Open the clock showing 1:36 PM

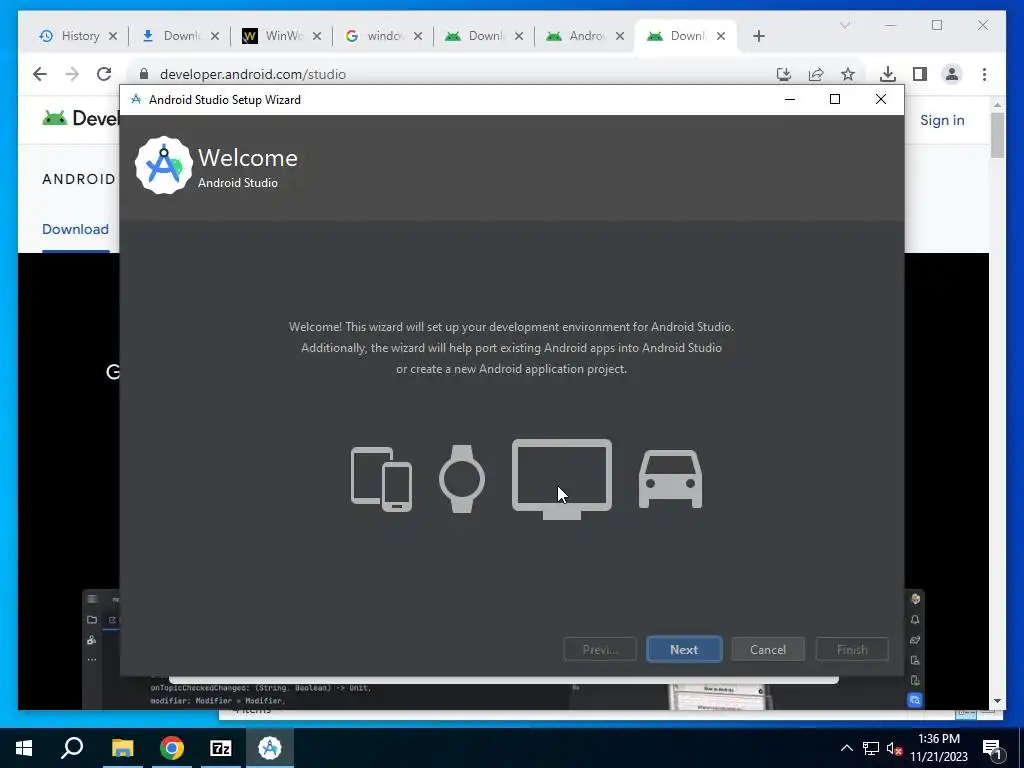click(938, 748)
